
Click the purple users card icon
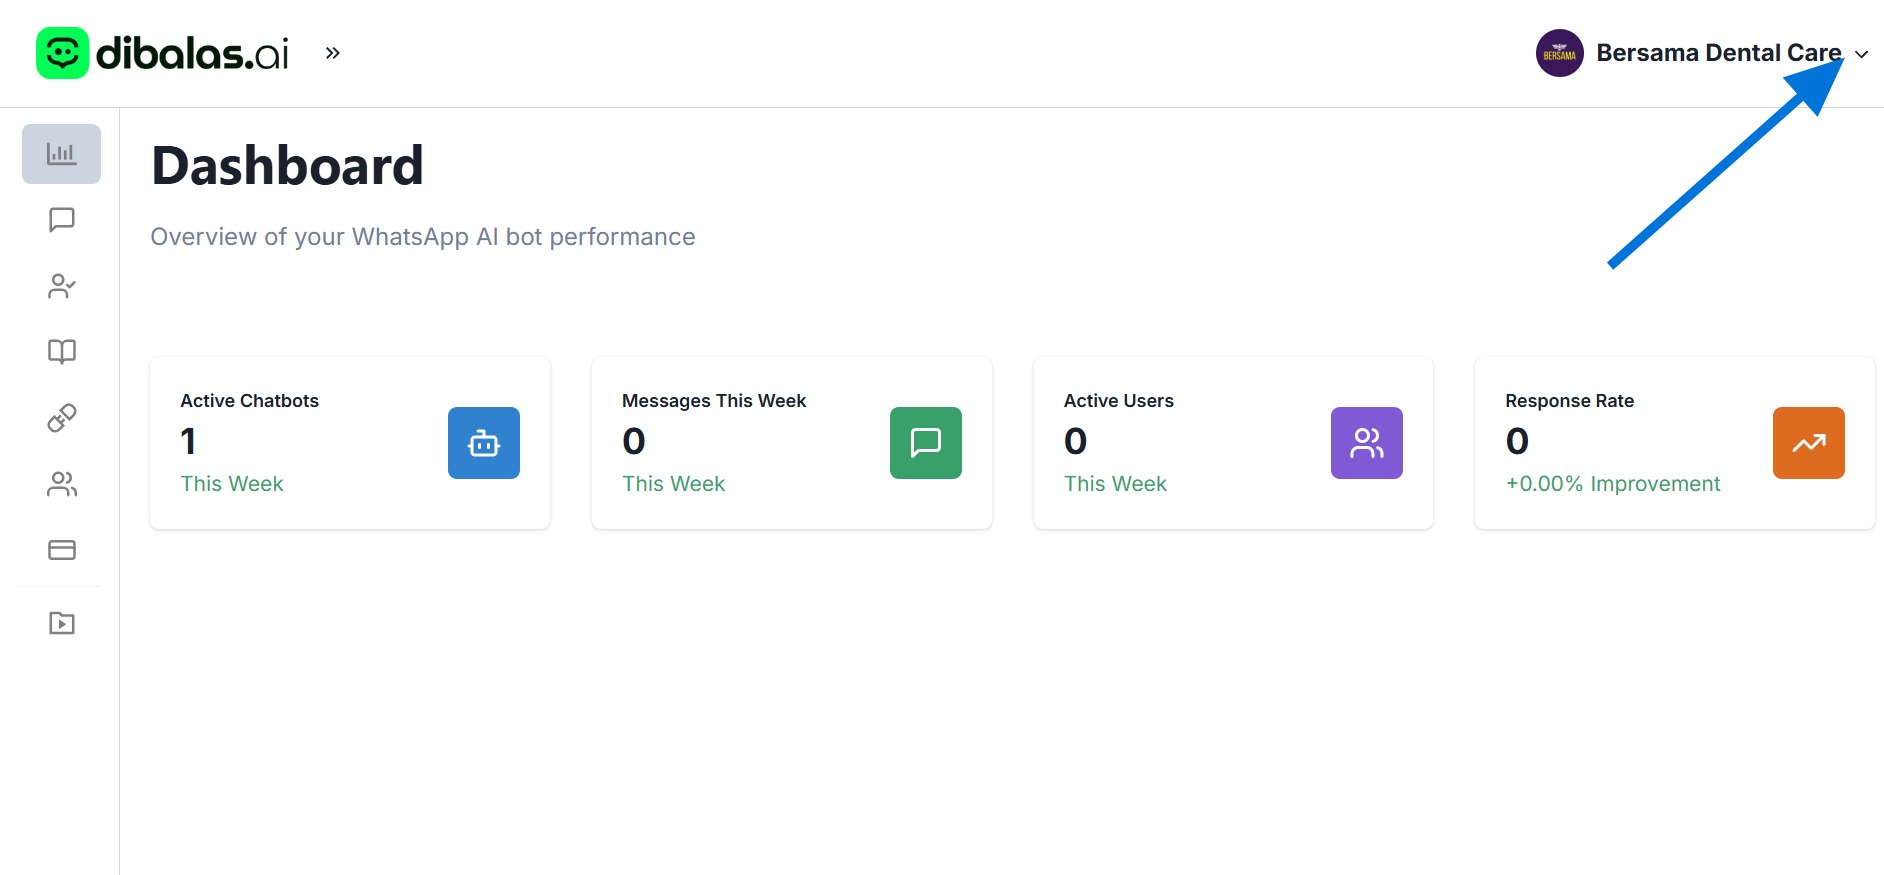pyautogui.click(x=1366, y=443)
